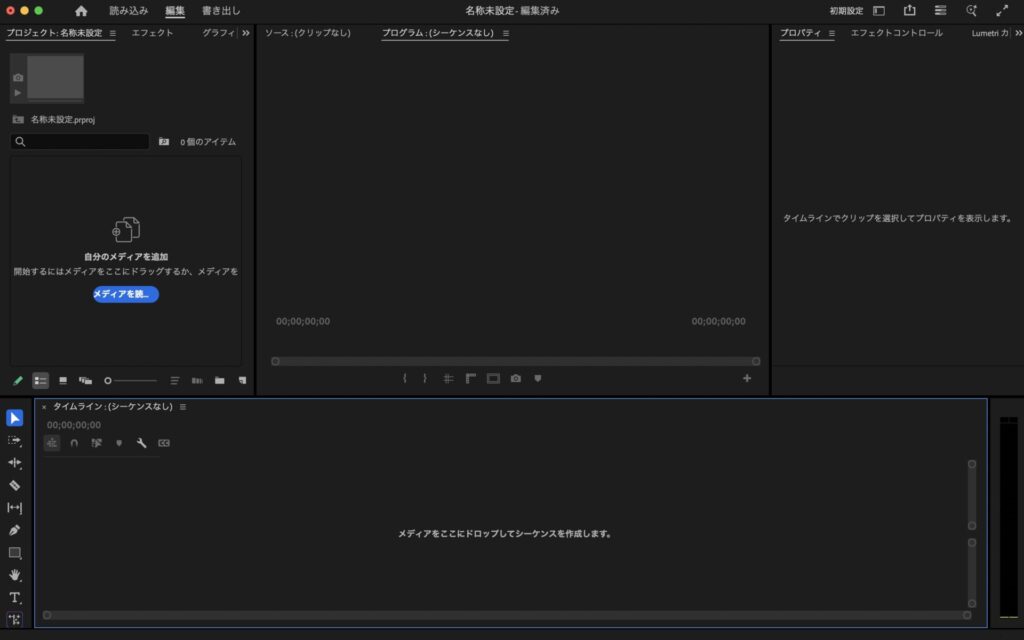Choose the Hand tool
The width and height of the screenshot is (1024, 640).
[14, 575]
